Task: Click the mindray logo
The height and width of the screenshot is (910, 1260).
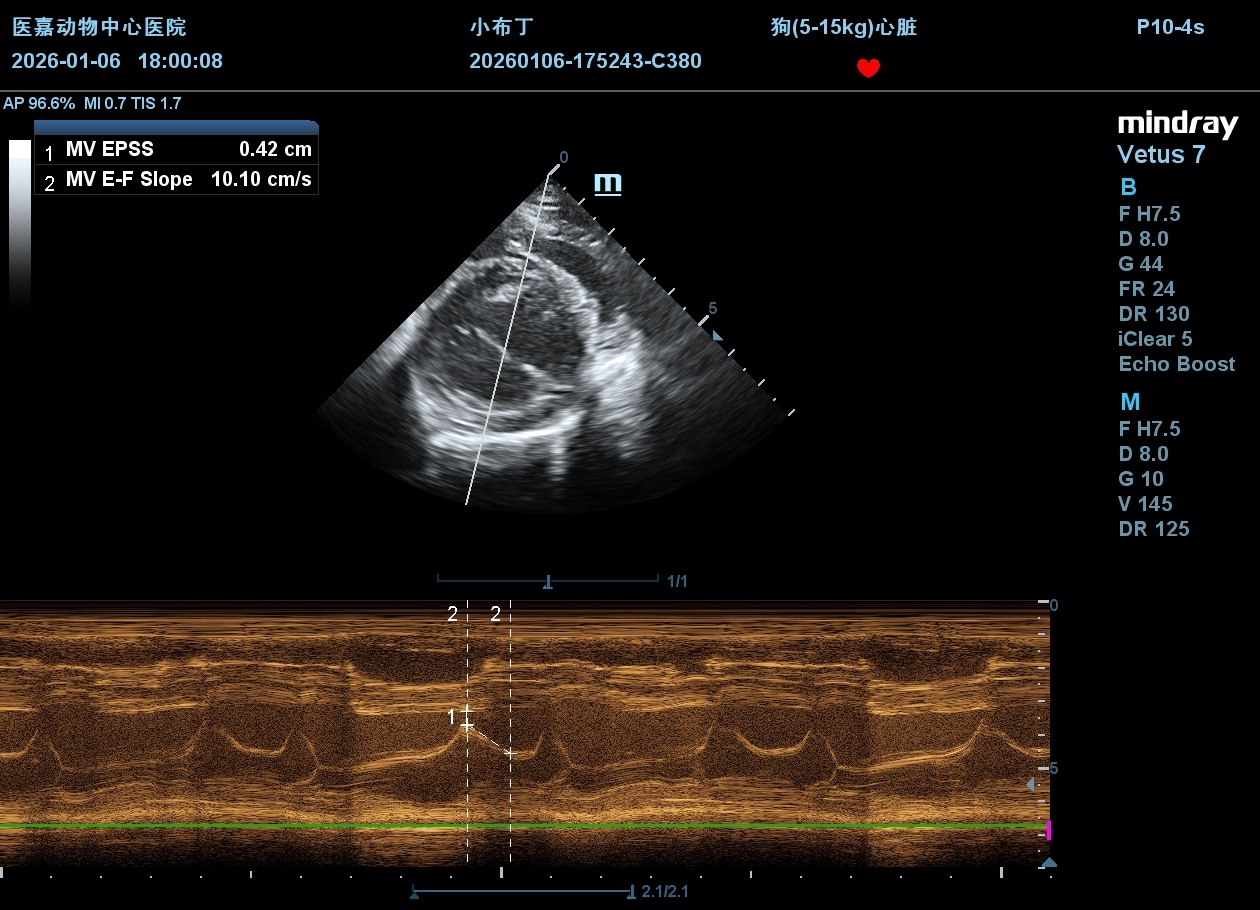Action: [1177, 124]
